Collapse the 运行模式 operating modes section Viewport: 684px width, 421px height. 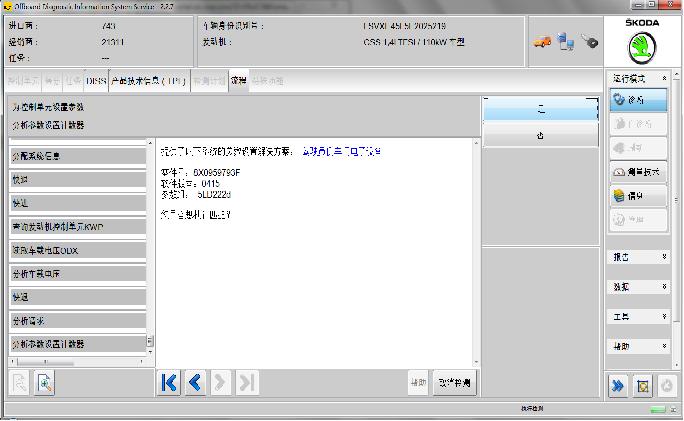pos(664,79)
